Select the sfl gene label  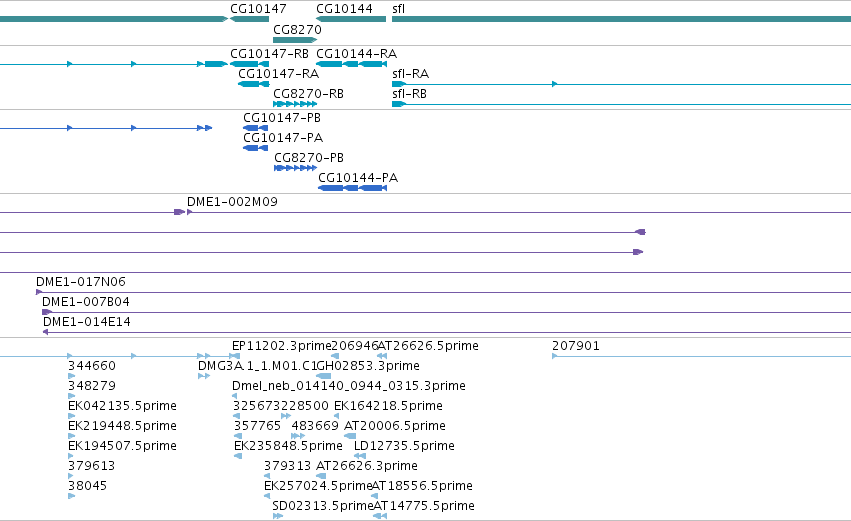pyautogui.click(x=398, y=9)
